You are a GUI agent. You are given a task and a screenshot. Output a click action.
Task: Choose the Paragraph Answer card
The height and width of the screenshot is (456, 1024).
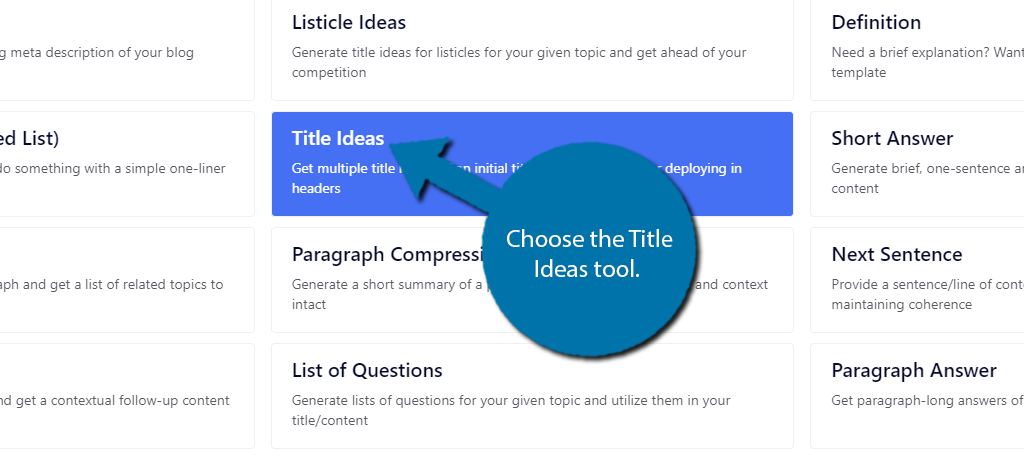917,396
